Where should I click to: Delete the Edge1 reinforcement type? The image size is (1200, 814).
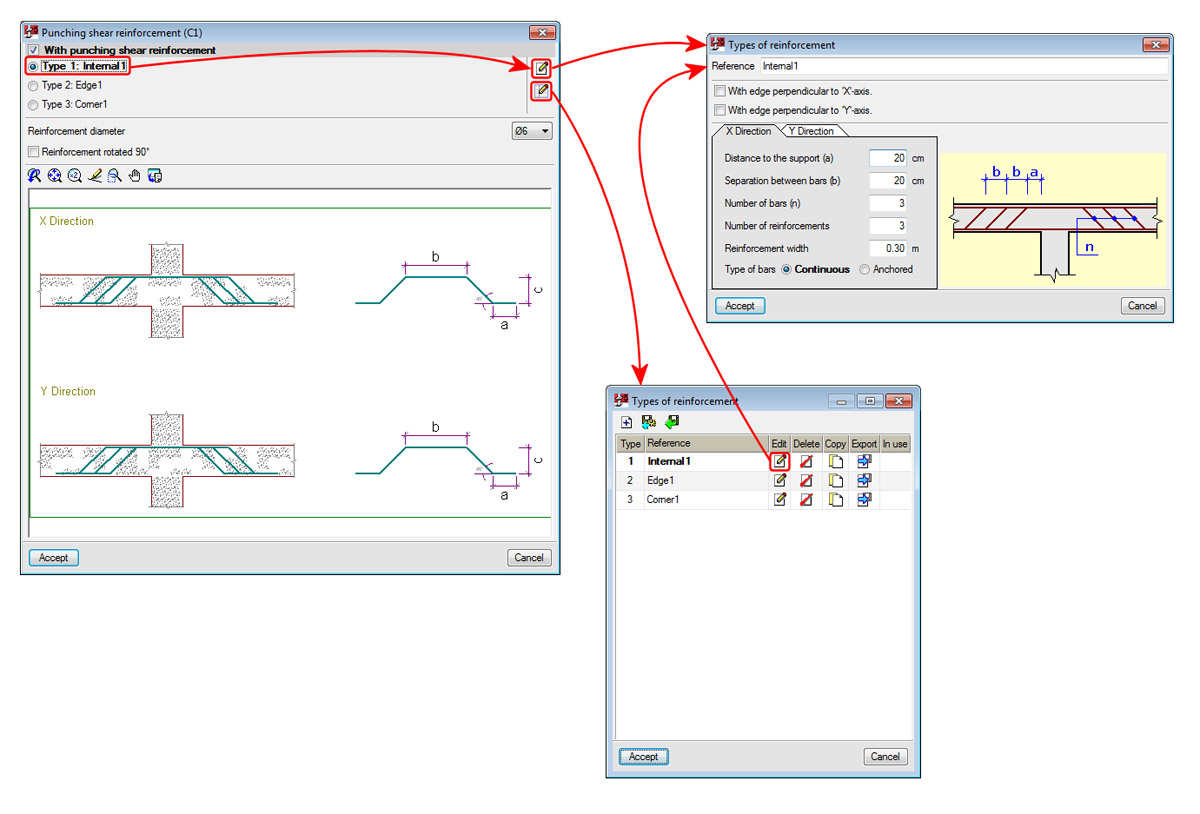806,480
